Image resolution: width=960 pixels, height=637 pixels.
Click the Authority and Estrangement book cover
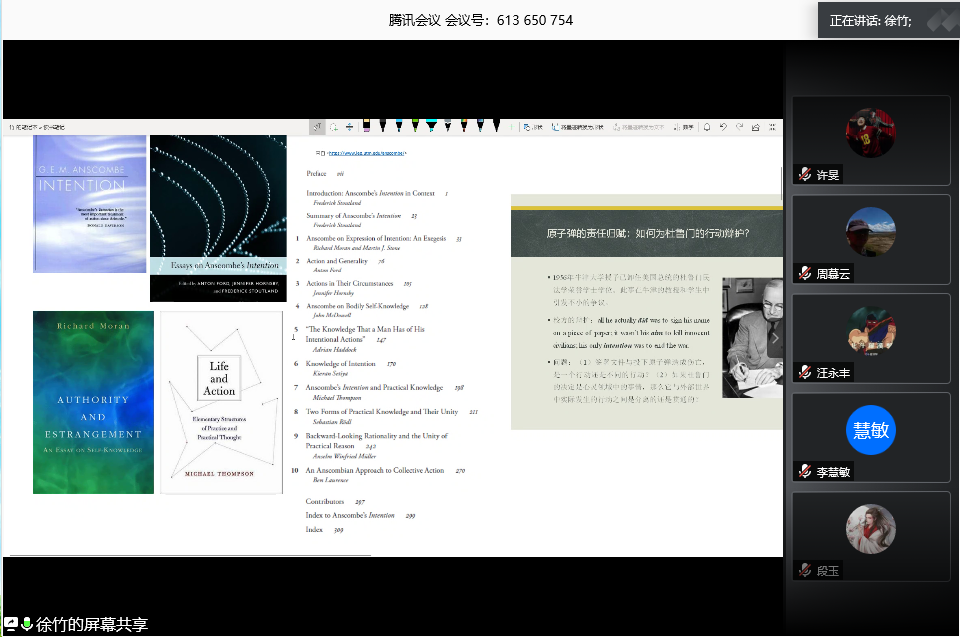click(x=93, y=402)
